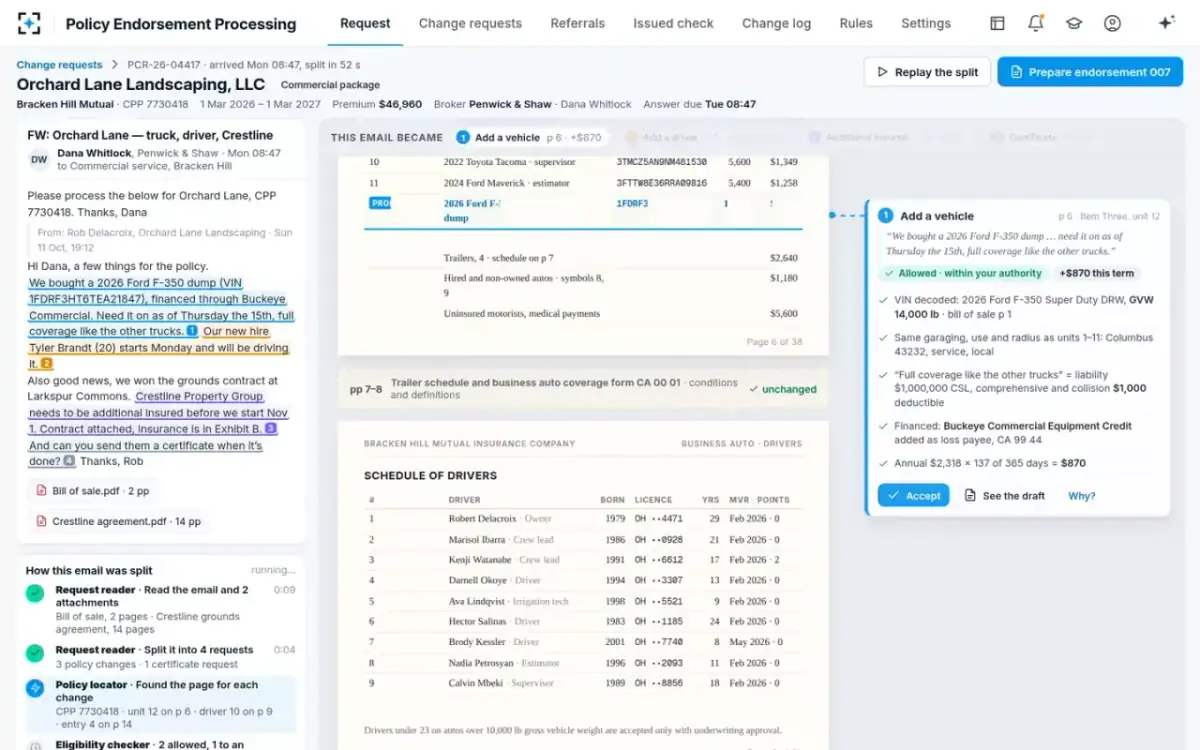This screenshot has height=750, width=1200.
Task: Click the 'pp 7–8' unchanged pages row
Action: click(x=583, y=389)
